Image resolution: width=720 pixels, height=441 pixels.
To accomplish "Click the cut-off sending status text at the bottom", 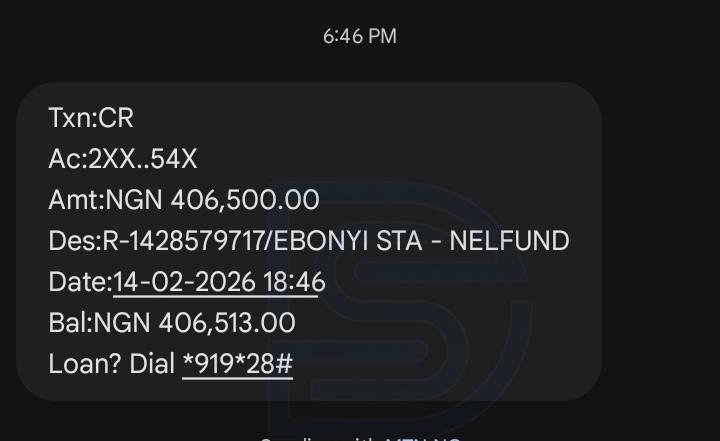I will click(360, 437).
